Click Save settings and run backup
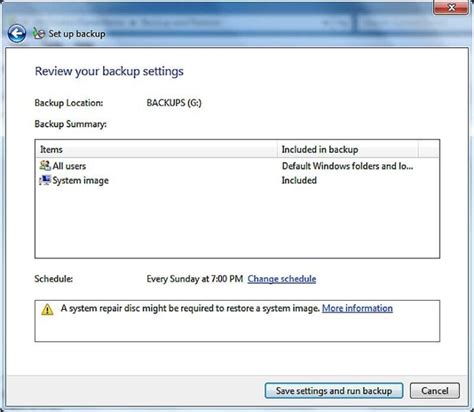Viewport: 474px width, 412px height. pyautogui.click(x=334, y=391)
